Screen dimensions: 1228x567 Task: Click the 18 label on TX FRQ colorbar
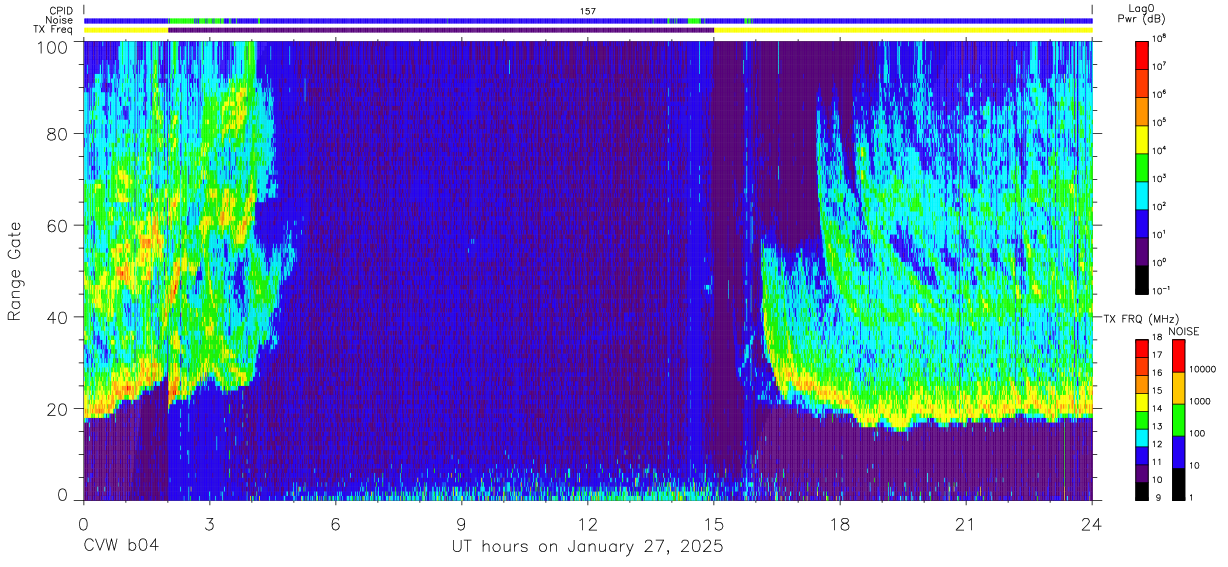[x=1158, y=339]
